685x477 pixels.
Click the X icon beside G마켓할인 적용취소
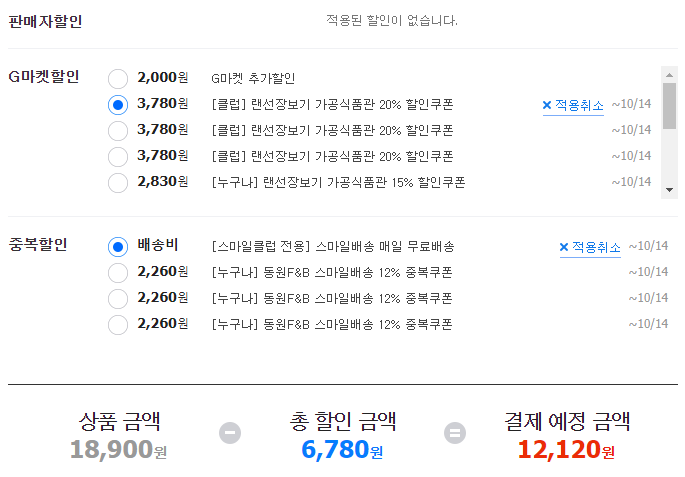[547, 105]
